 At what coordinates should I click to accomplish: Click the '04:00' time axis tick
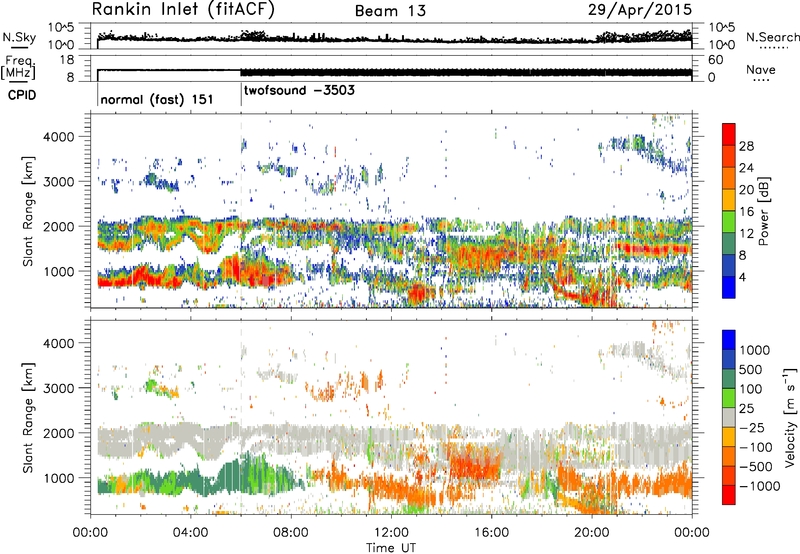tap(190, 533)
